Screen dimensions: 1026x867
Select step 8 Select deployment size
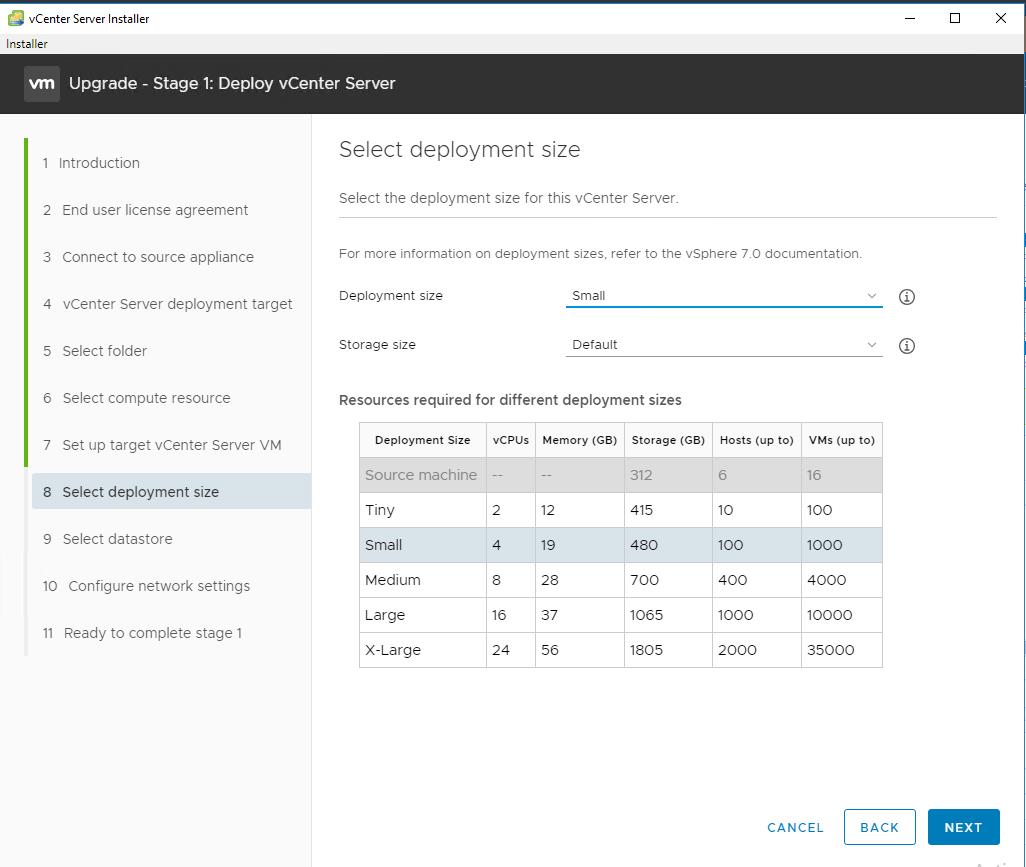(x=171, y=491)
